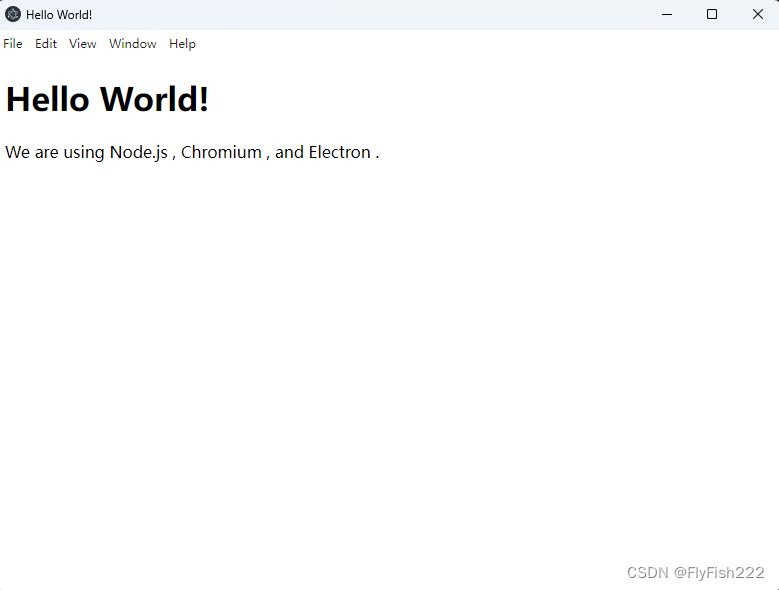
Task: Open the Window menu
Action: pyautogui.click(x=133, y=44)
